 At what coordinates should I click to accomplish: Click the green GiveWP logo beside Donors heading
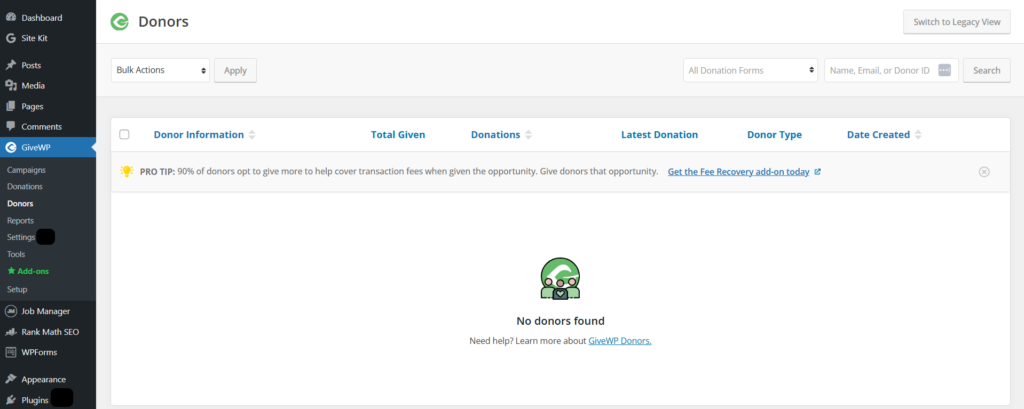[120, 22]
